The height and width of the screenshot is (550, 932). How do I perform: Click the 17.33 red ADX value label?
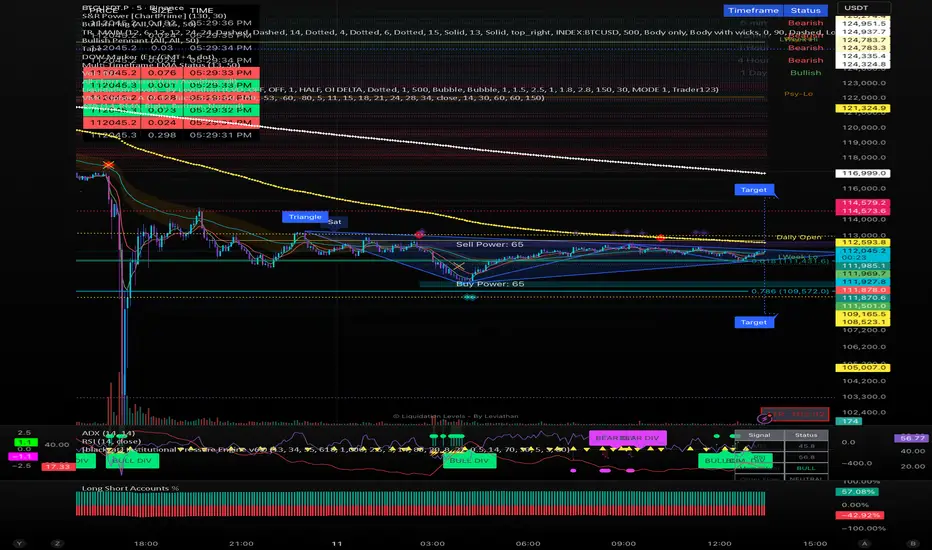[58, 467]
